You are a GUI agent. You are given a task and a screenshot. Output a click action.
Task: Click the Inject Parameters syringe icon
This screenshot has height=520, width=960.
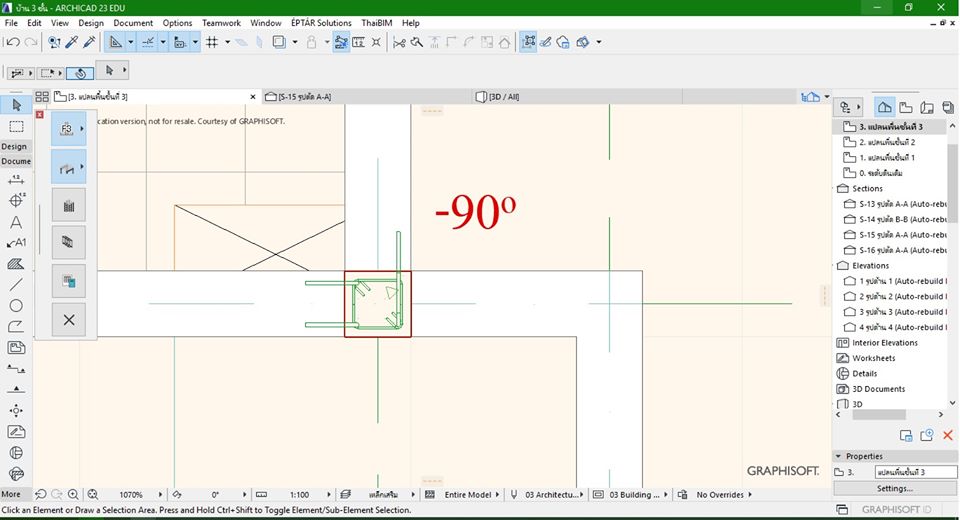coord(89,42)
